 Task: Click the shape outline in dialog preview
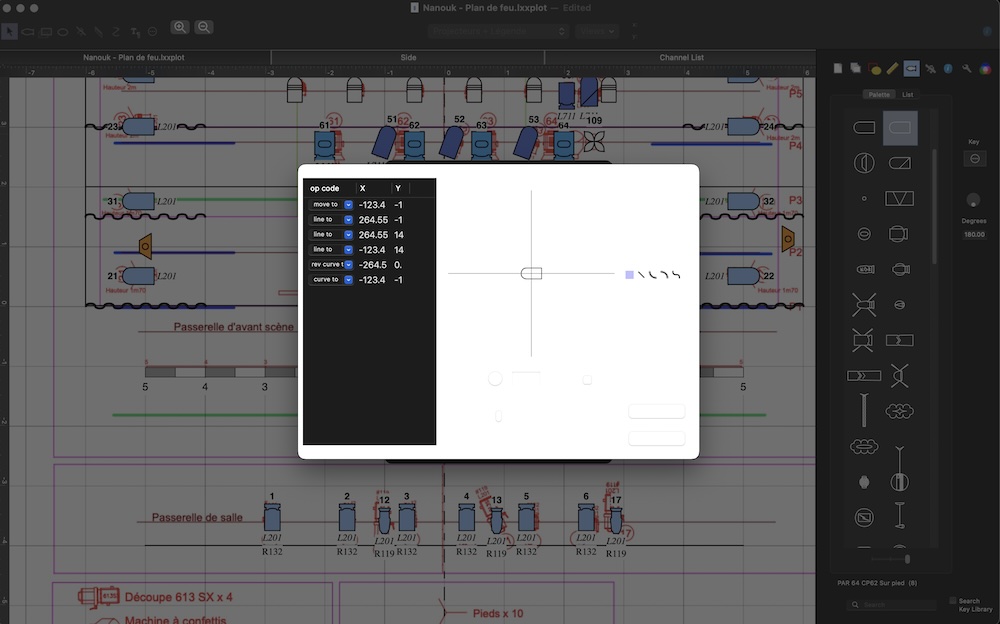coord(531,274)
